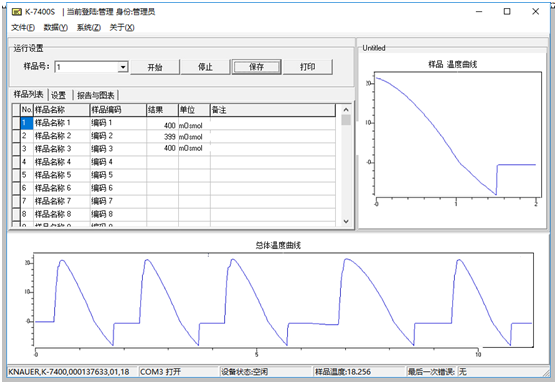
Task: Click cell 样品名称 2
Action: [x=61, y=136]
